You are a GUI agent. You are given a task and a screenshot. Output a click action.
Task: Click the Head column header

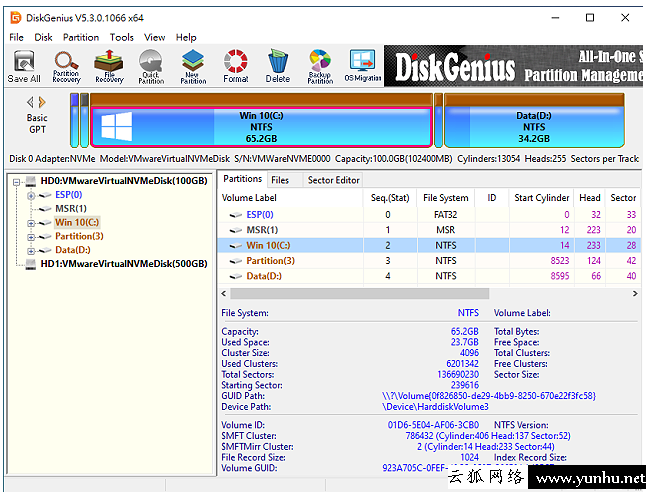tap(589, 198)
